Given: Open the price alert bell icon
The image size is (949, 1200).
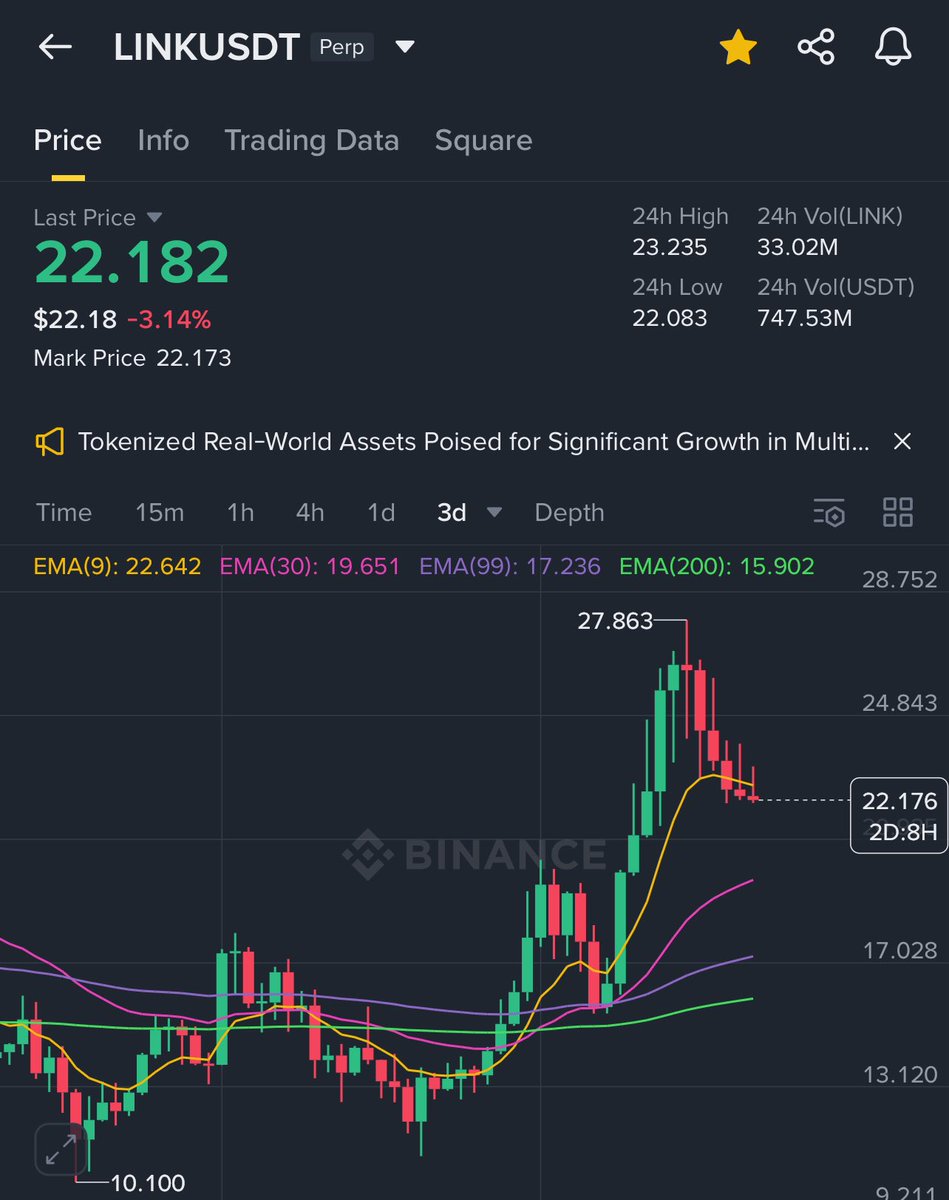Looking at the screenshot, I should pos(893,47).
